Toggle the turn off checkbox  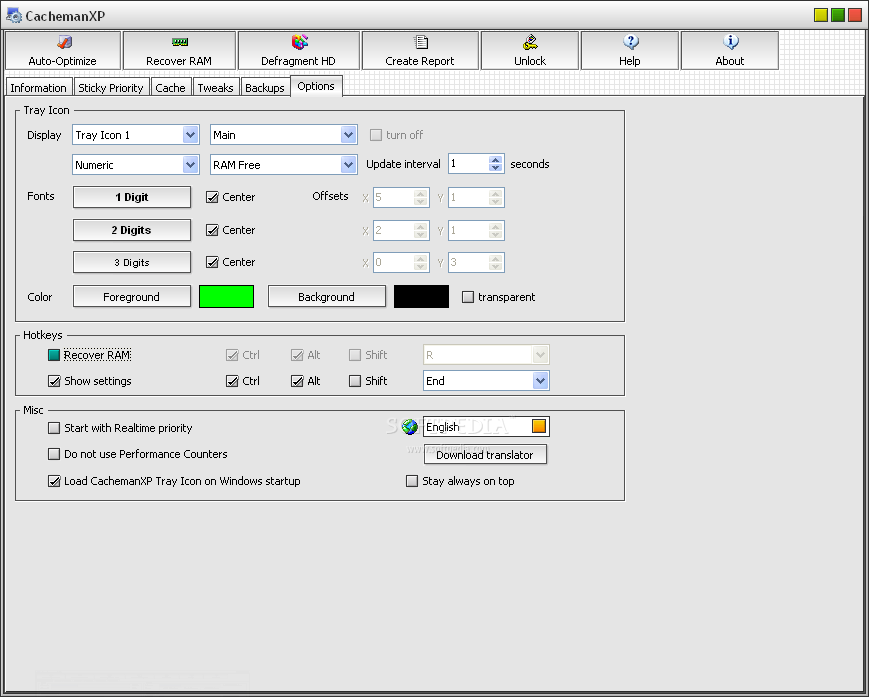(376, 135)
